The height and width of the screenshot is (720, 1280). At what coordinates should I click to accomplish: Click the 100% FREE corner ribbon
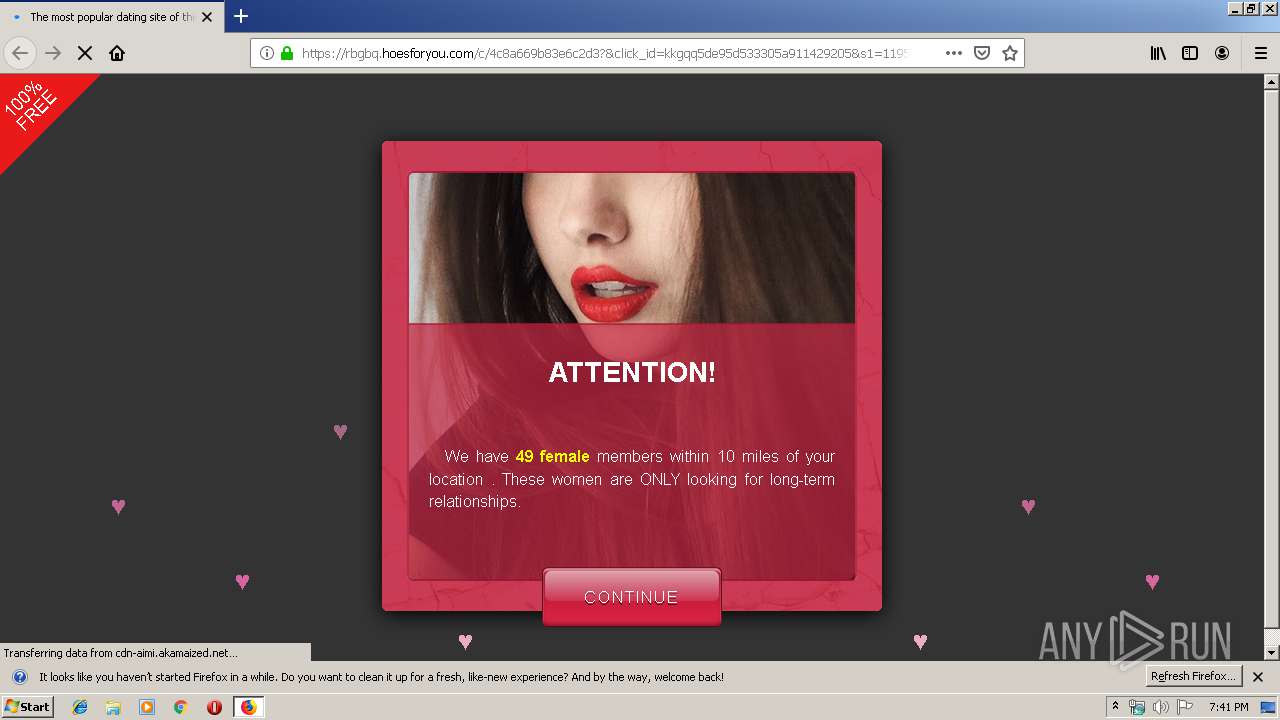pos(35,108)
